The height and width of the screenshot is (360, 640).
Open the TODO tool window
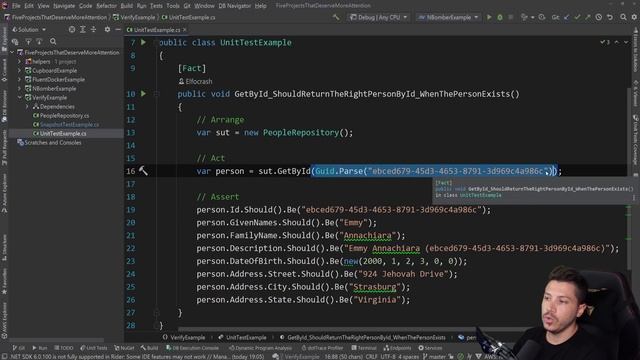pos(64,348)
